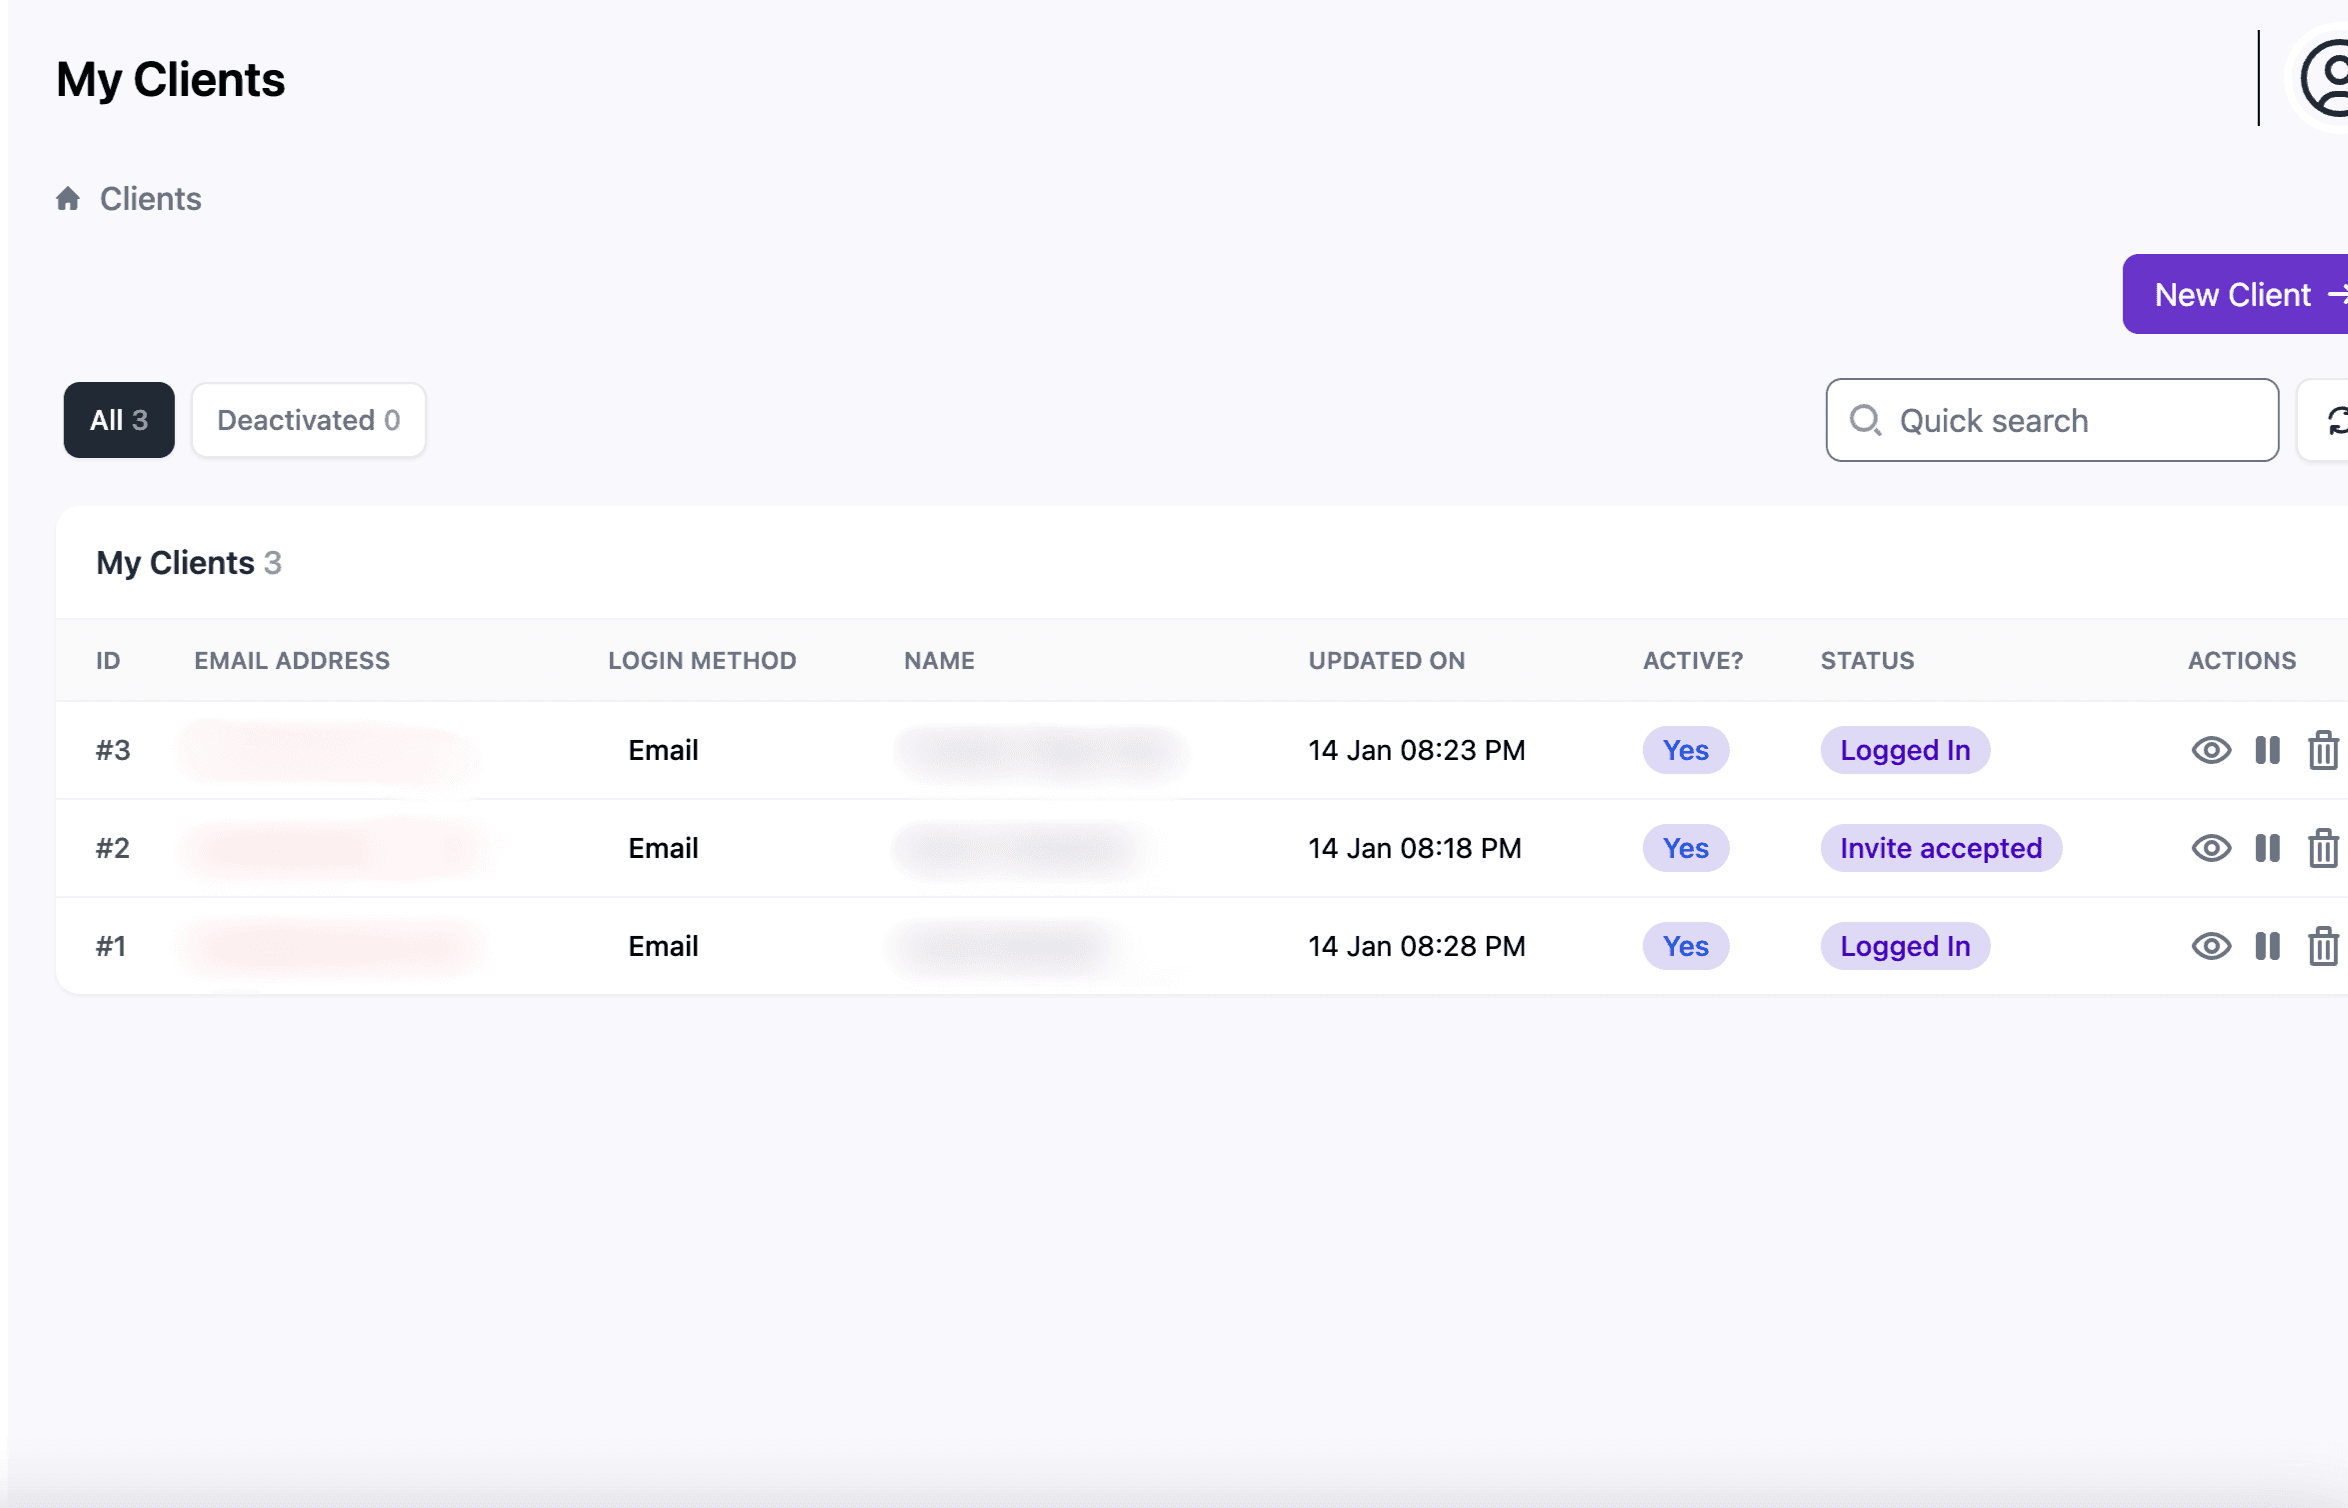
Task: Open the Clients breadcrumb link
Action: coord(150,199)
